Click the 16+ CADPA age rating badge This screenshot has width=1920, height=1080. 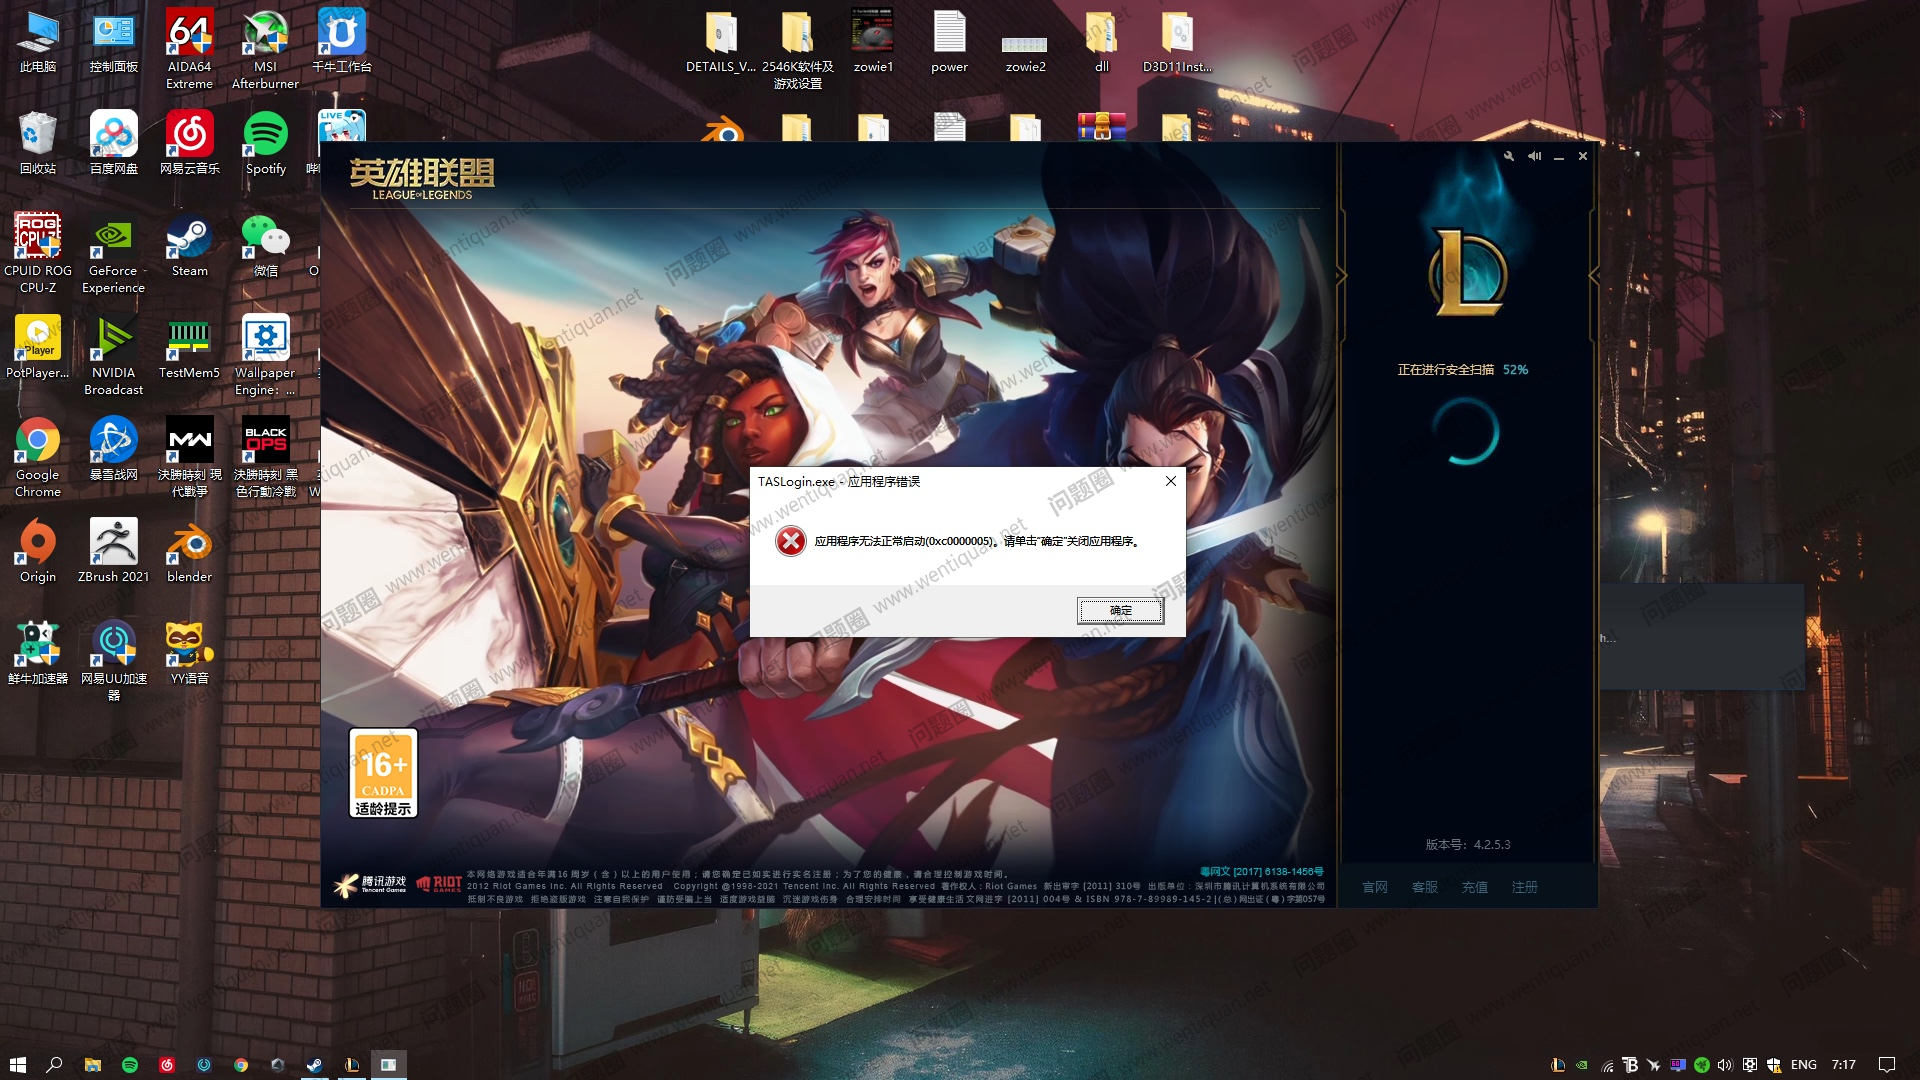383,773
